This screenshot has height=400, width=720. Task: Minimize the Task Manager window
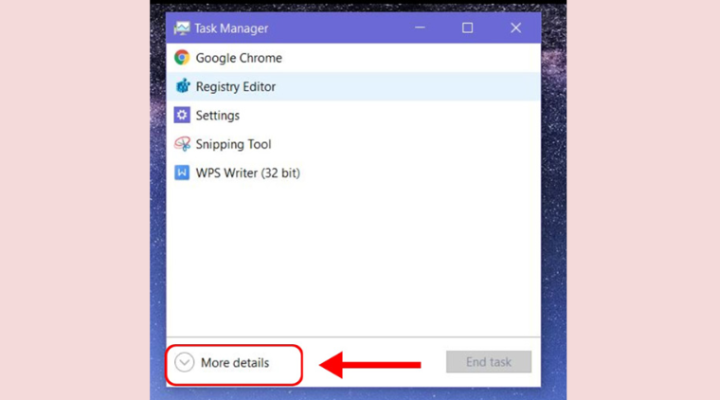[x=419, y=28]
